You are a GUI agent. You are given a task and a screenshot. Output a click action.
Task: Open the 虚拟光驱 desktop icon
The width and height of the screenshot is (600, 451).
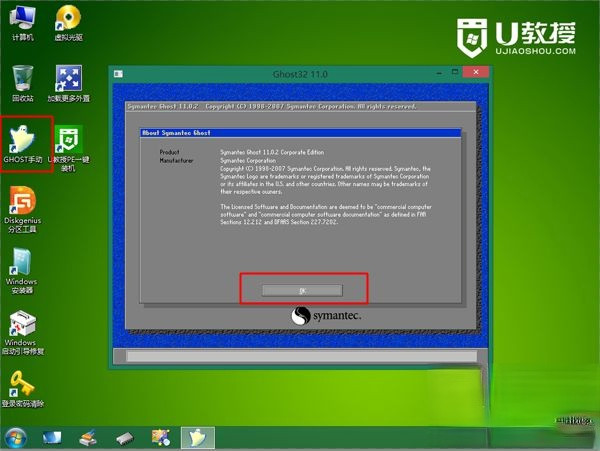(x=68, y=24)
